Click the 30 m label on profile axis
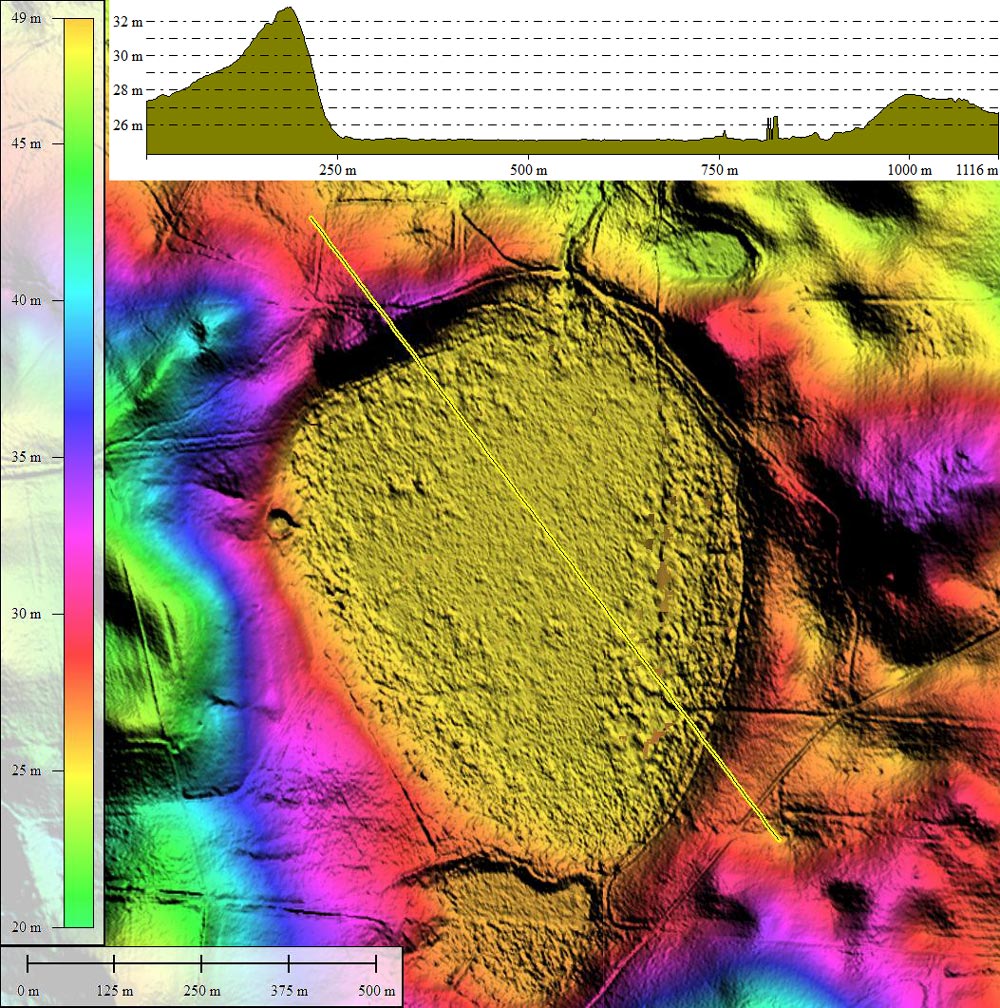Image resolution: width=1000 pixels, height=1008 pixels. [128, 56]
